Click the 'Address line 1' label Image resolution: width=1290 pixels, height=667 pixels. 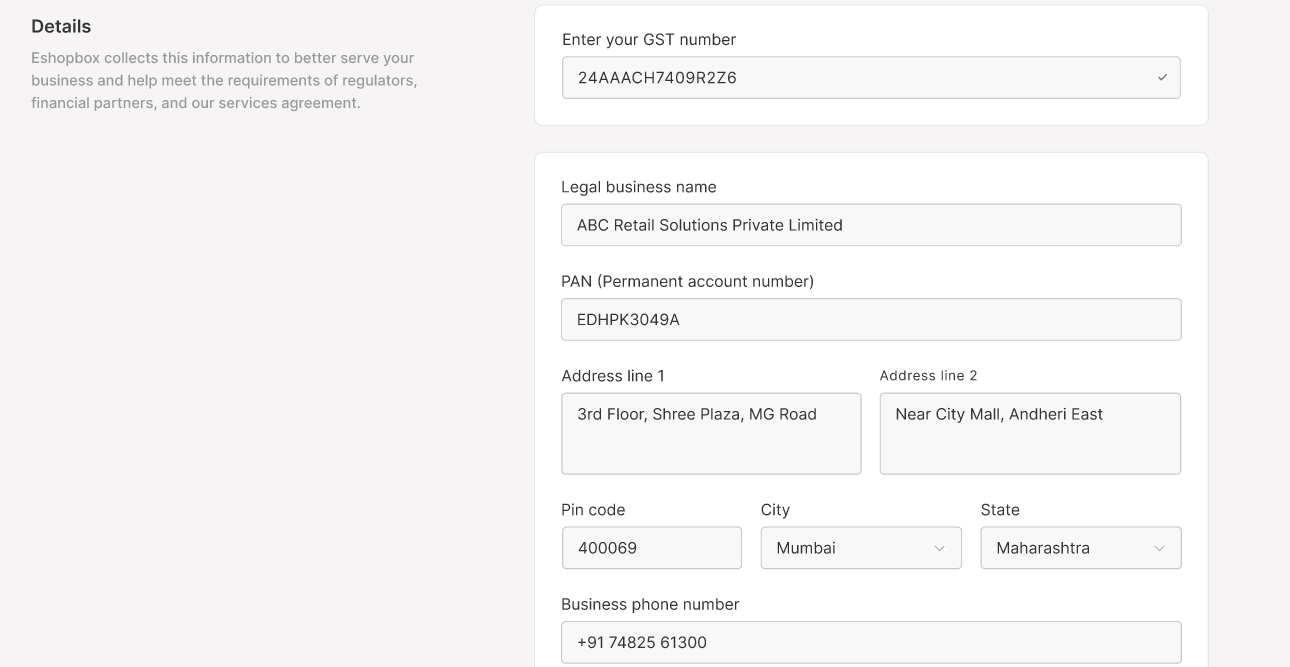click(x=612, y=376)
